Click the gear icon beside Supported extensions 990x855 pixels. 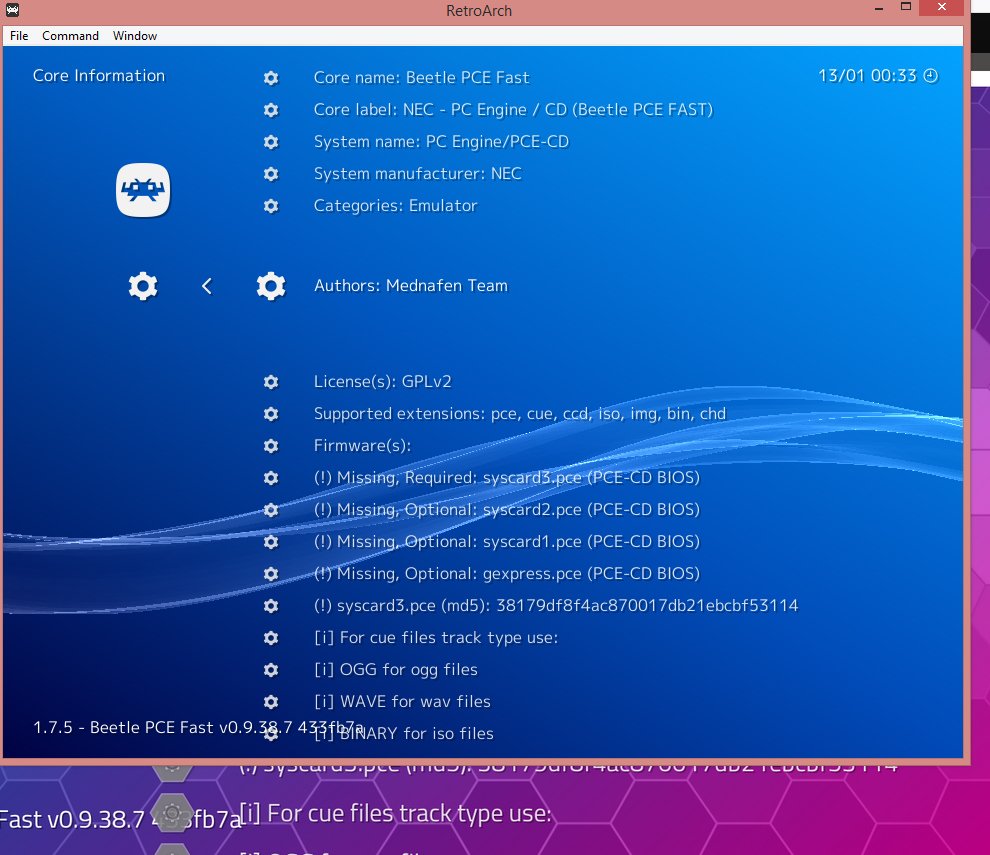click(271, 414)
